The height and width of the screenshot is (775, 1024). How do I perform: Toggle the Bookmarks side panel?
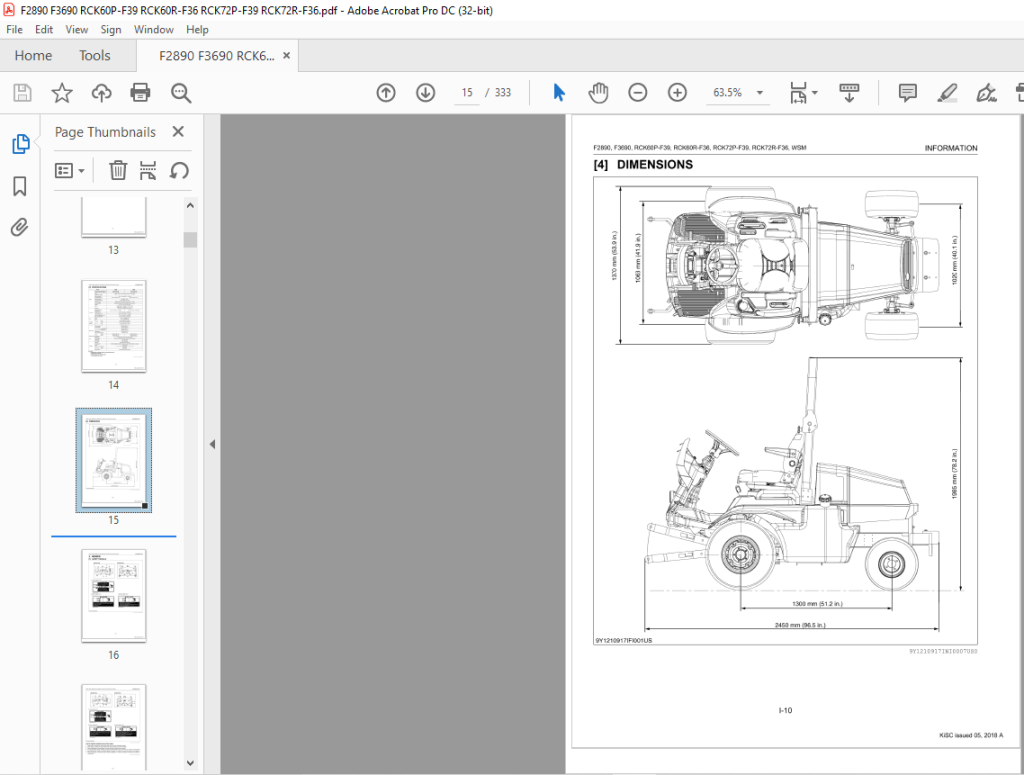20,186
